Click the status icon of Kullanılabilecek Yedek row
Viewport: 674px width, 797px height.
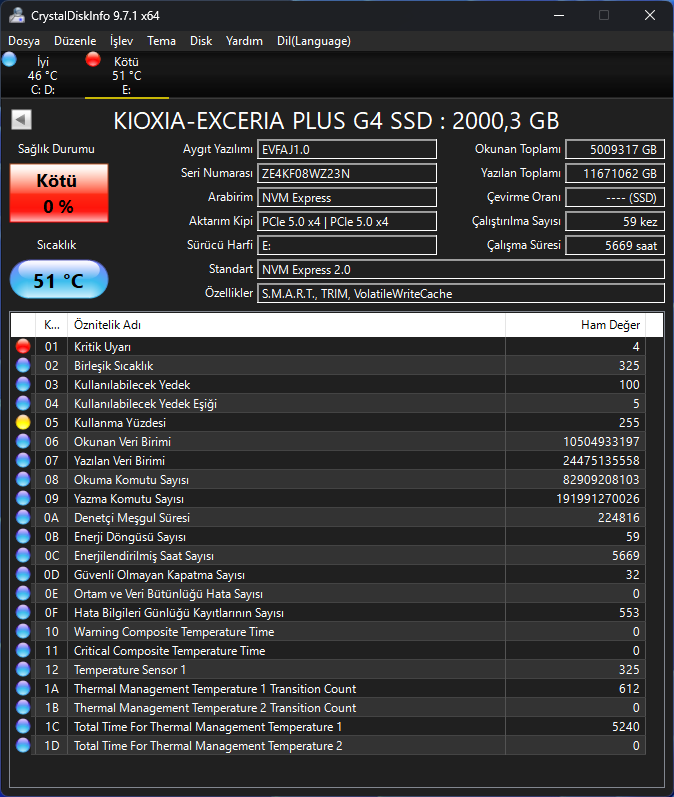tap(23, 384)
